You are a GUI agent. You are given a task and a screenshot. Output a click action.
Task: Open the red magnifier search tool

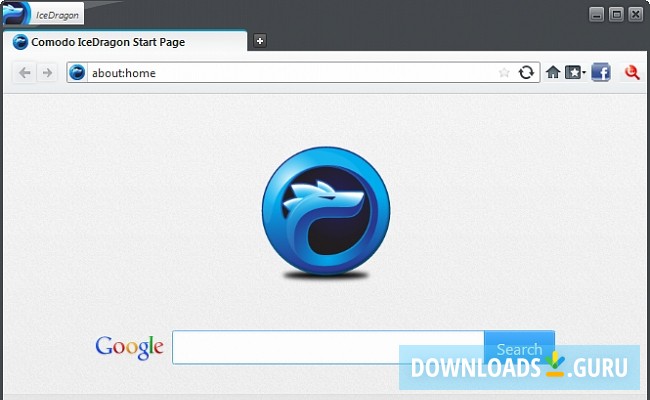632,73
